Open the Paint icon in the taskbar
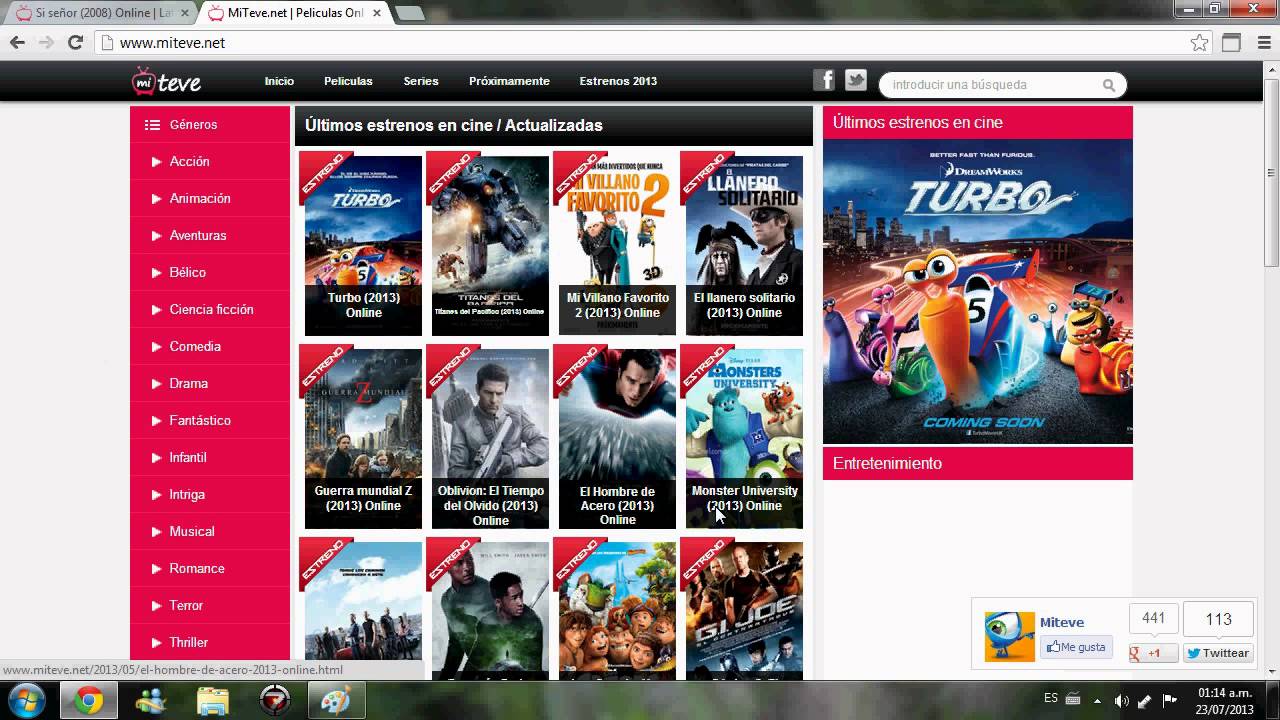 point(336,700)
